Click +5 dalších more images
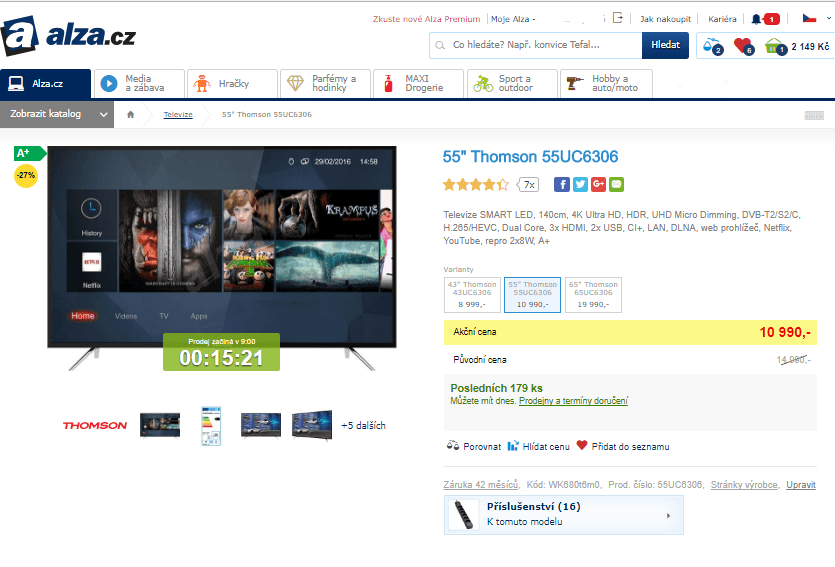 tap(364, 425)
